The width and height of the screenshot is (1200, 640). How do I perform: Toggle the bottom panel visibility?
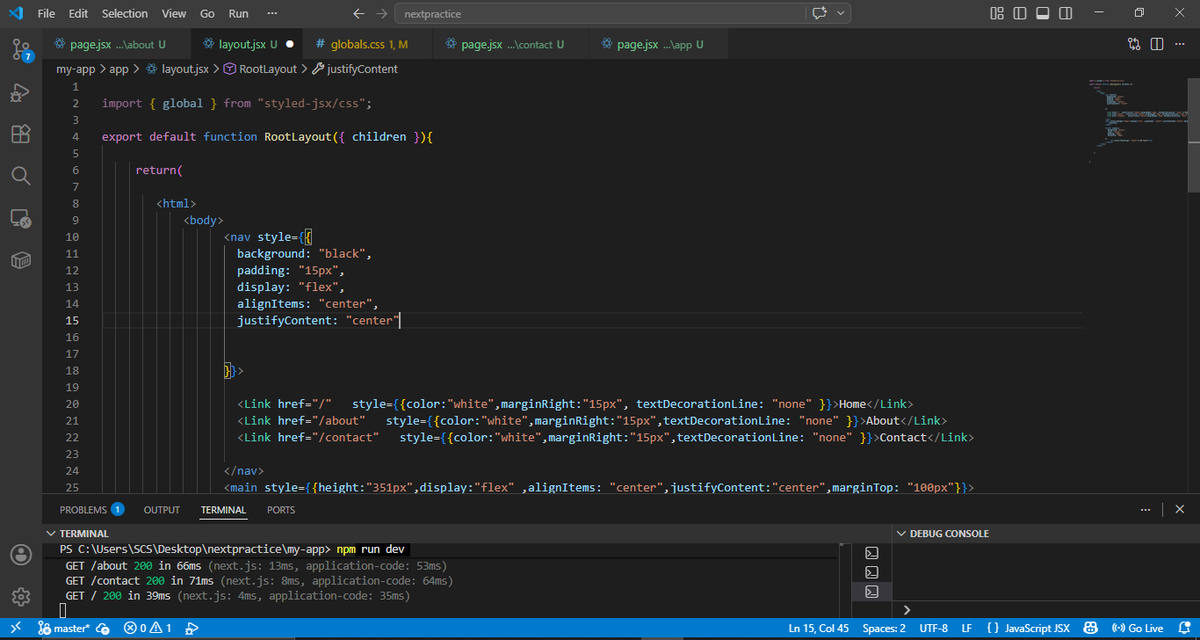1043,14
